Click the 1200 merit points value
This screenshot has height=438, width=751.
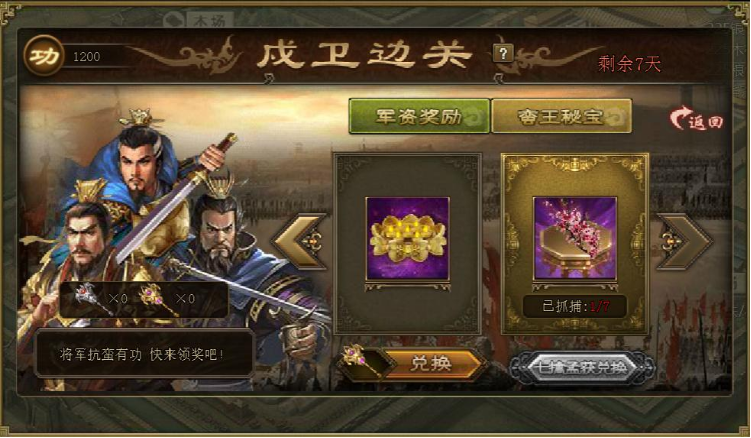pyautogui.click(x=87, y=57)
